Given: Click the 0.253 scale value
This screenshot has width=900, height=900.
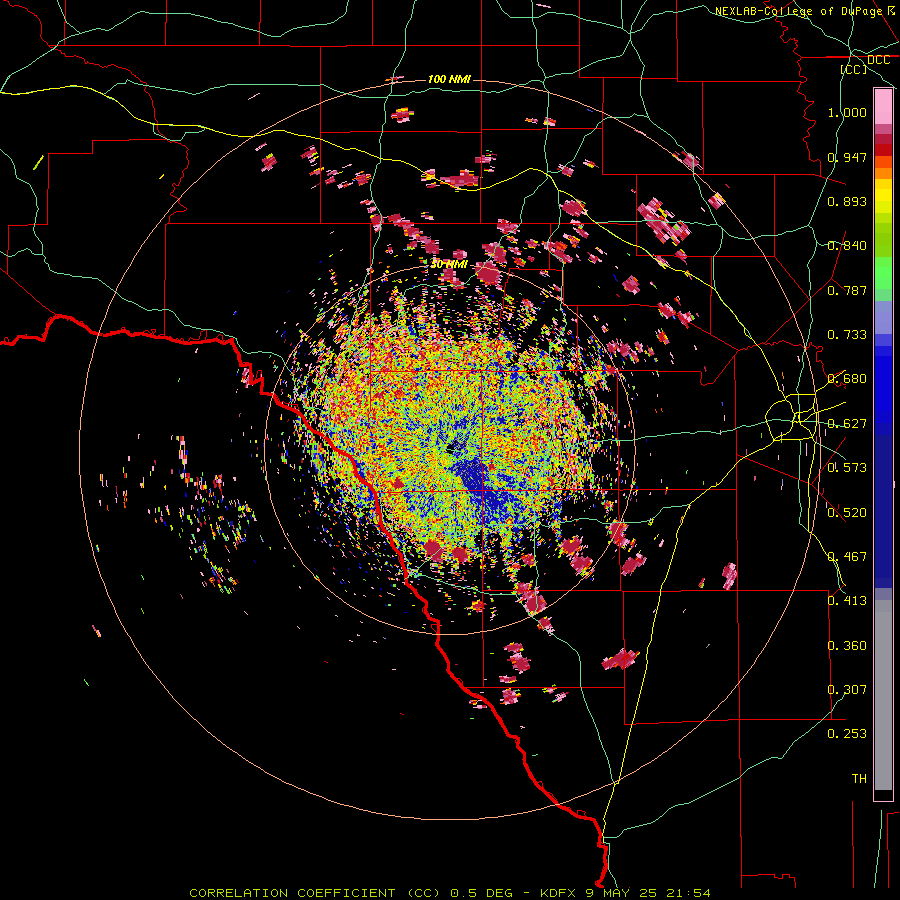Looking at the screenshot, I should 847,734.
